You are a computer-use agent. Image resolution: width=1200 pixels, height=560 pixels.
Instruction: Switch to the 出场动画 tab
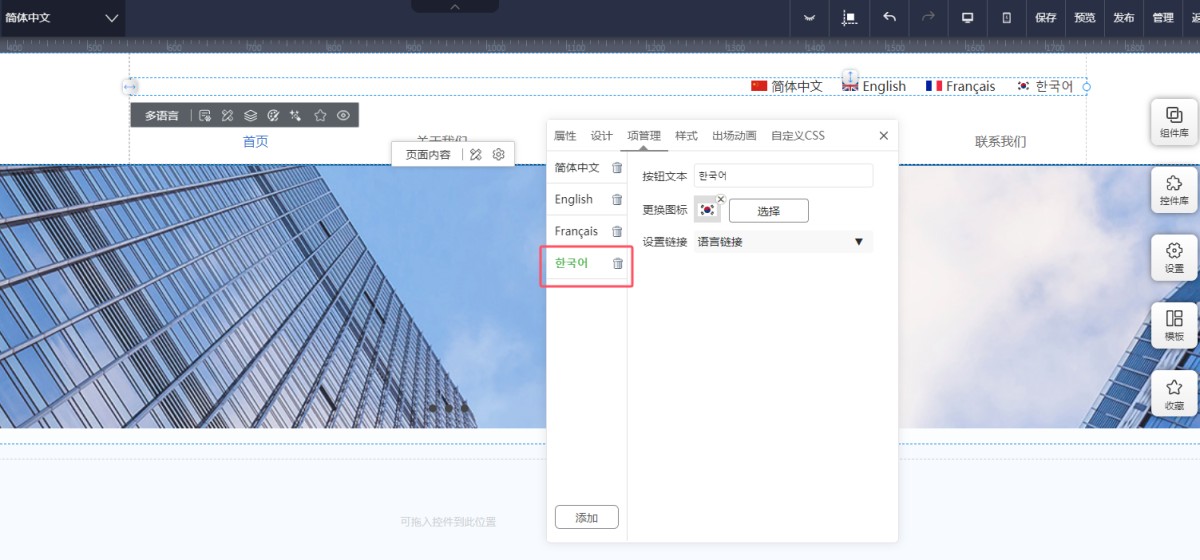[x=734, y=136]
